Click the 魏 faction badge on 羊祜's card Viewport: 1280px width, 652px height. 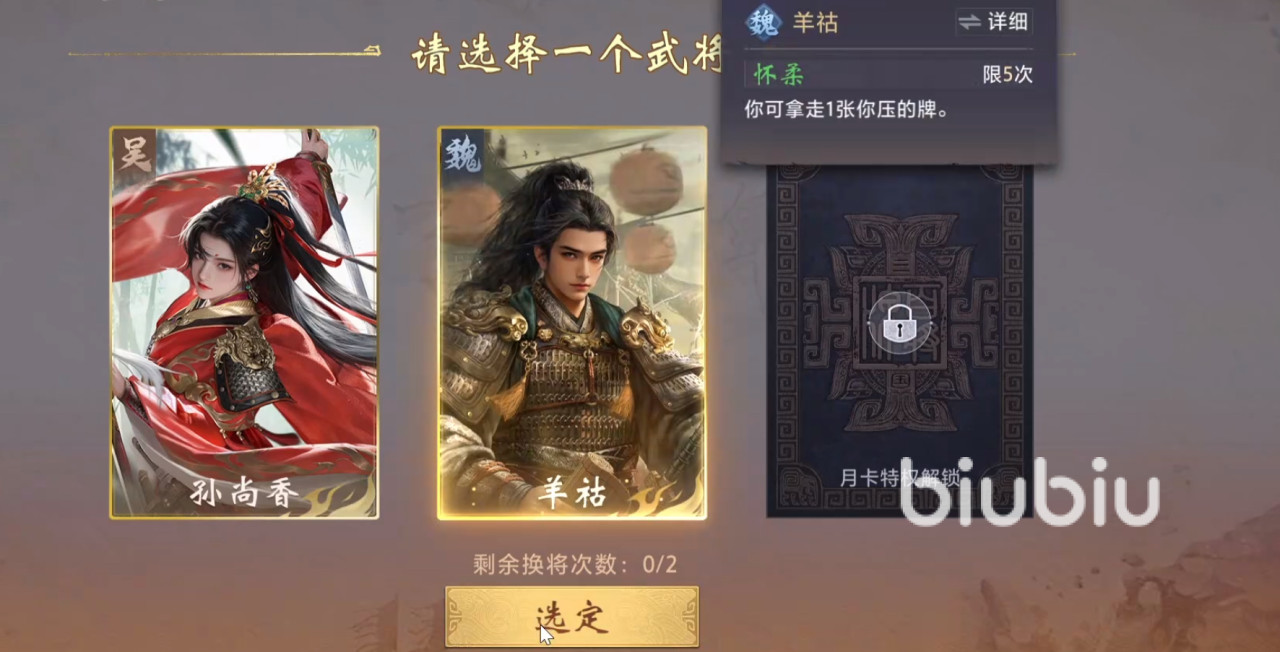pos(462,152)
